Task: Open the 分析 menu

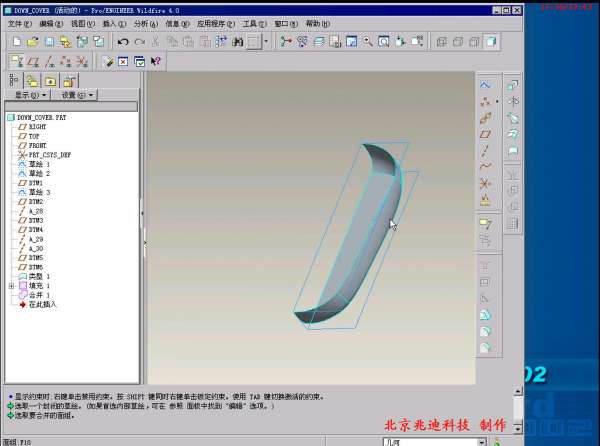Action: (144, 23)
